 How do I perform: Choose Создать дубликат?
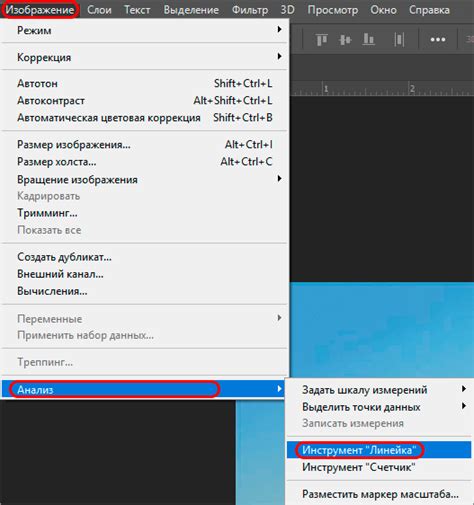pos(144,257)
